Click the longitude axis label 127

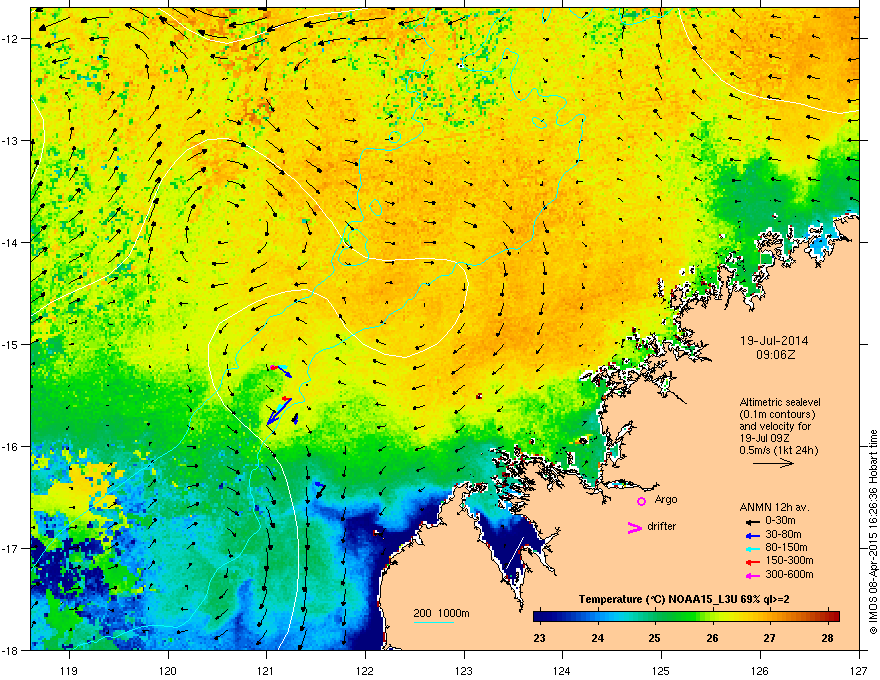(859, 670)
